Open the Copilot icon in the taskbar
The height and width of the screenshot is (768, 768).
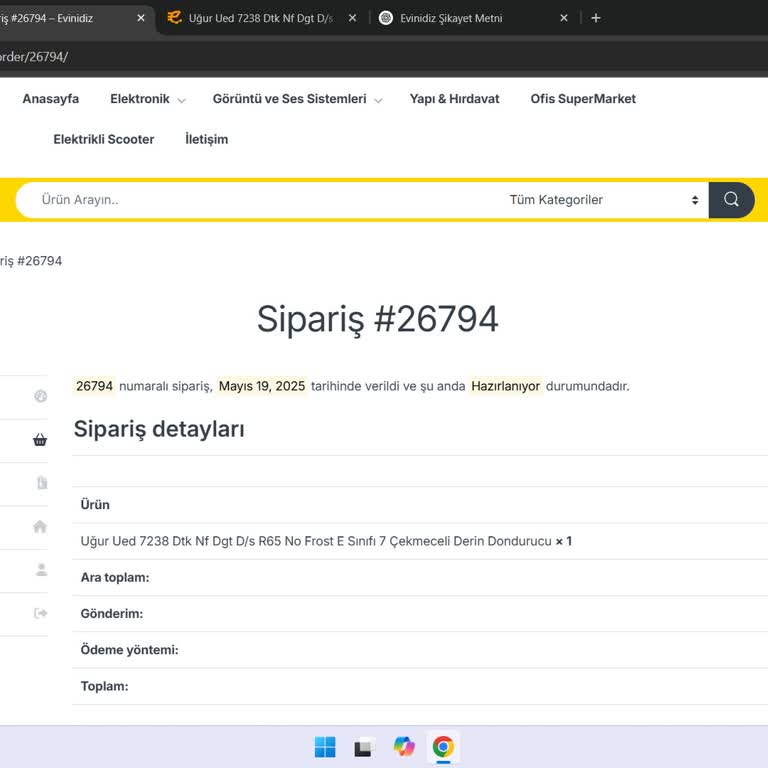[x=404, y=747]
